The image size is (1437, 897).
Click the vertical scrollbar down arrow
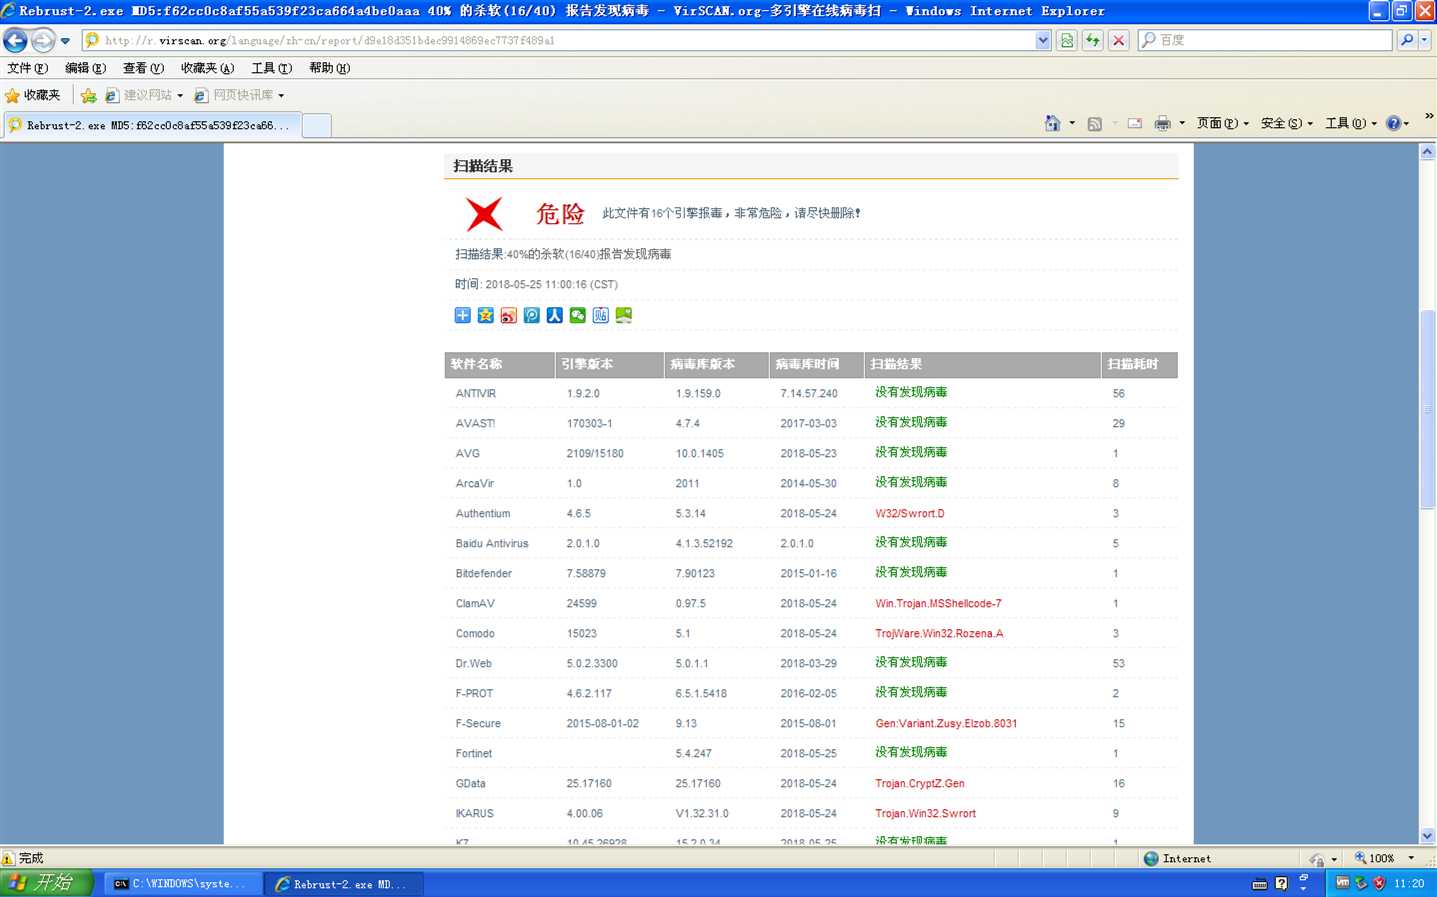(x=1427, y=836)
